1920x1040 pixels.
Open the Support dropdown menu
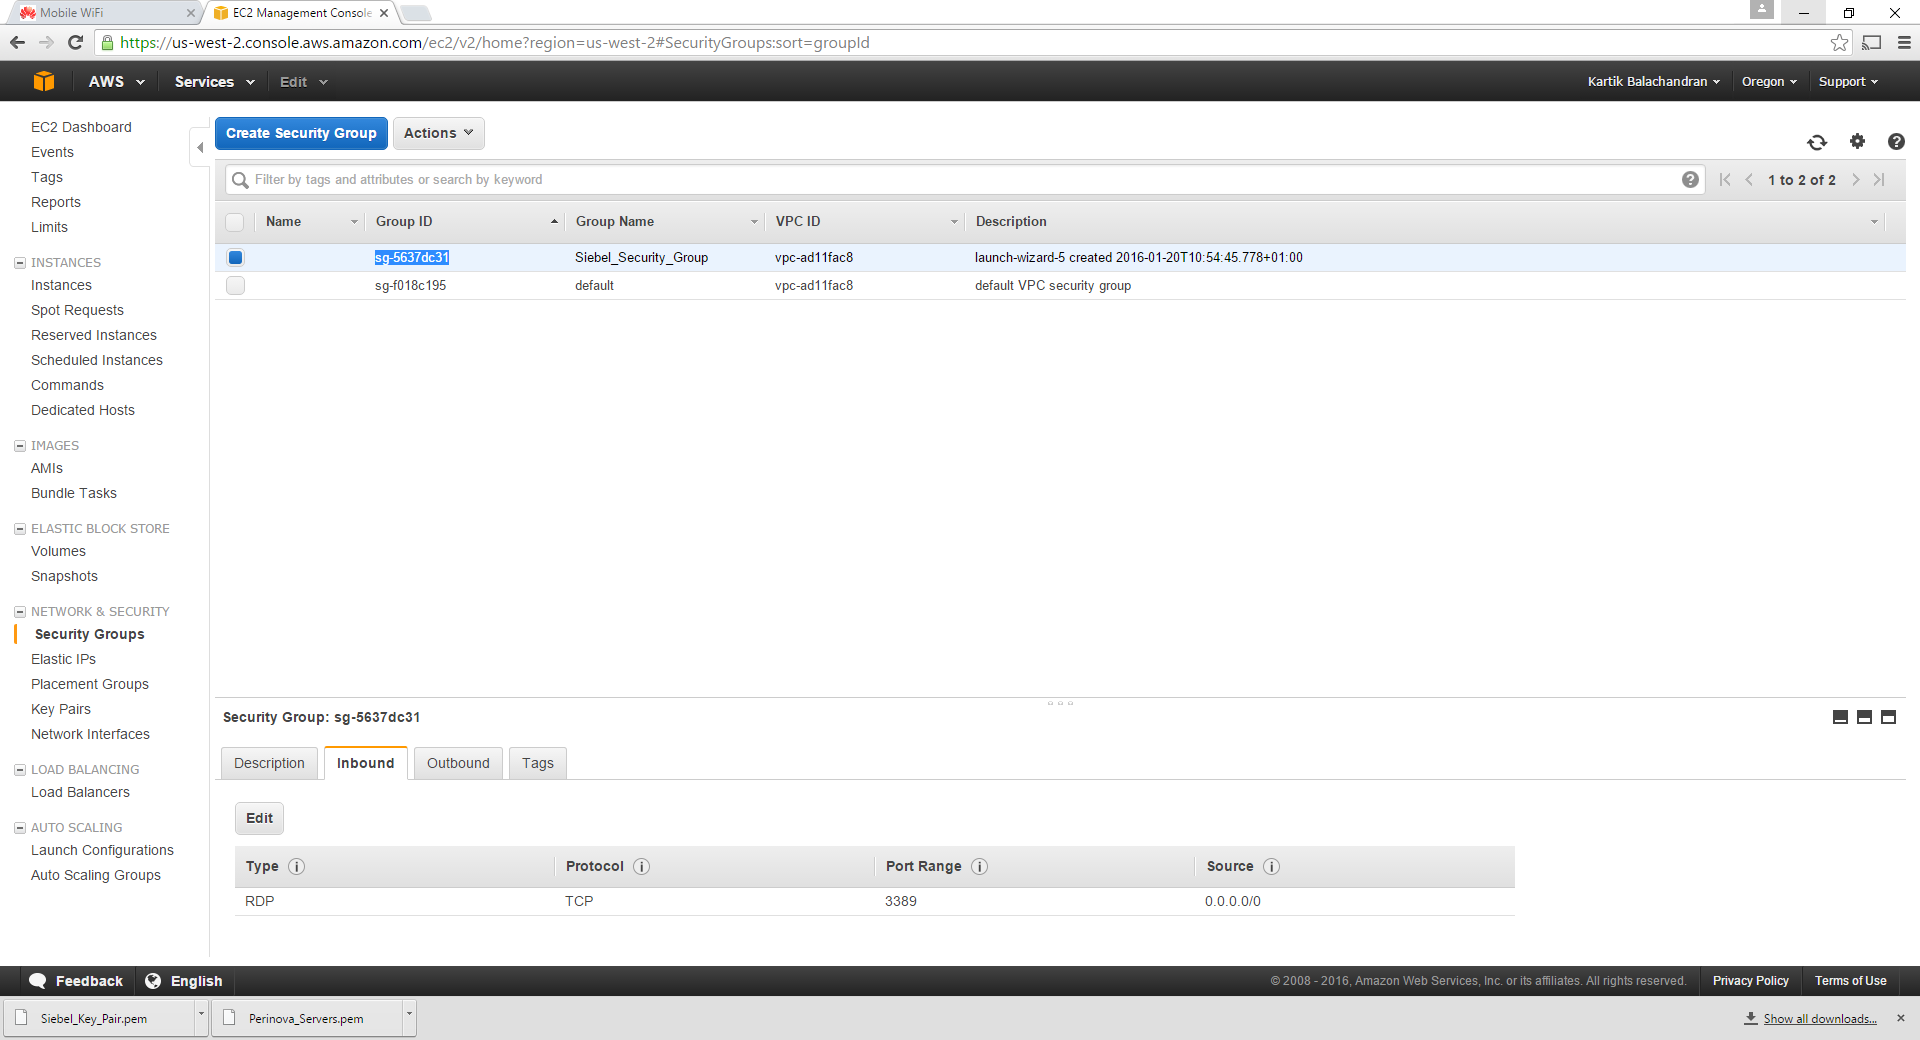(1848, 82)
